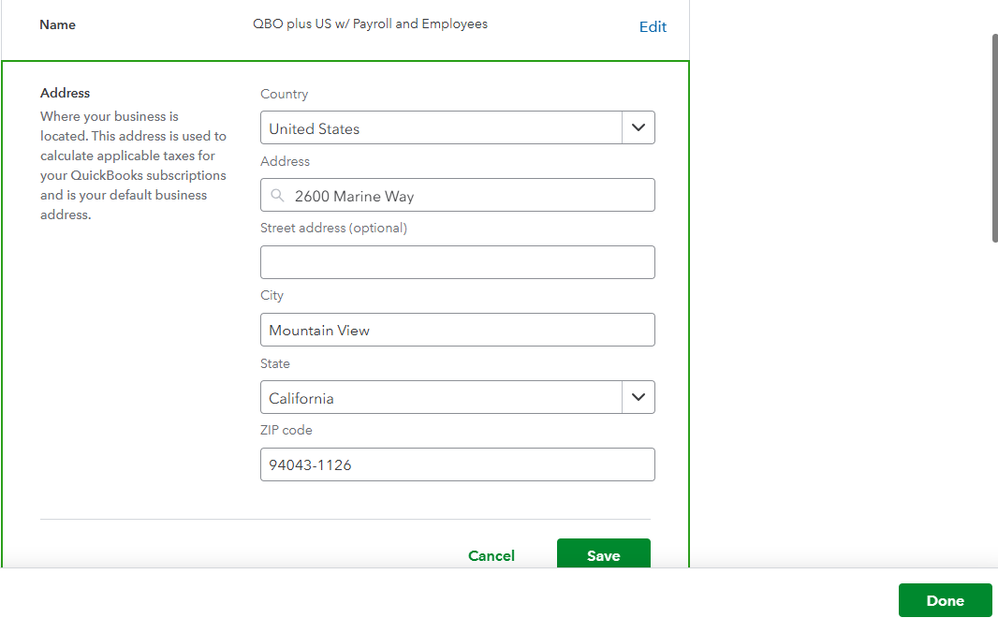Click the vertical scrollbar thumb

[x=993, y=140]
